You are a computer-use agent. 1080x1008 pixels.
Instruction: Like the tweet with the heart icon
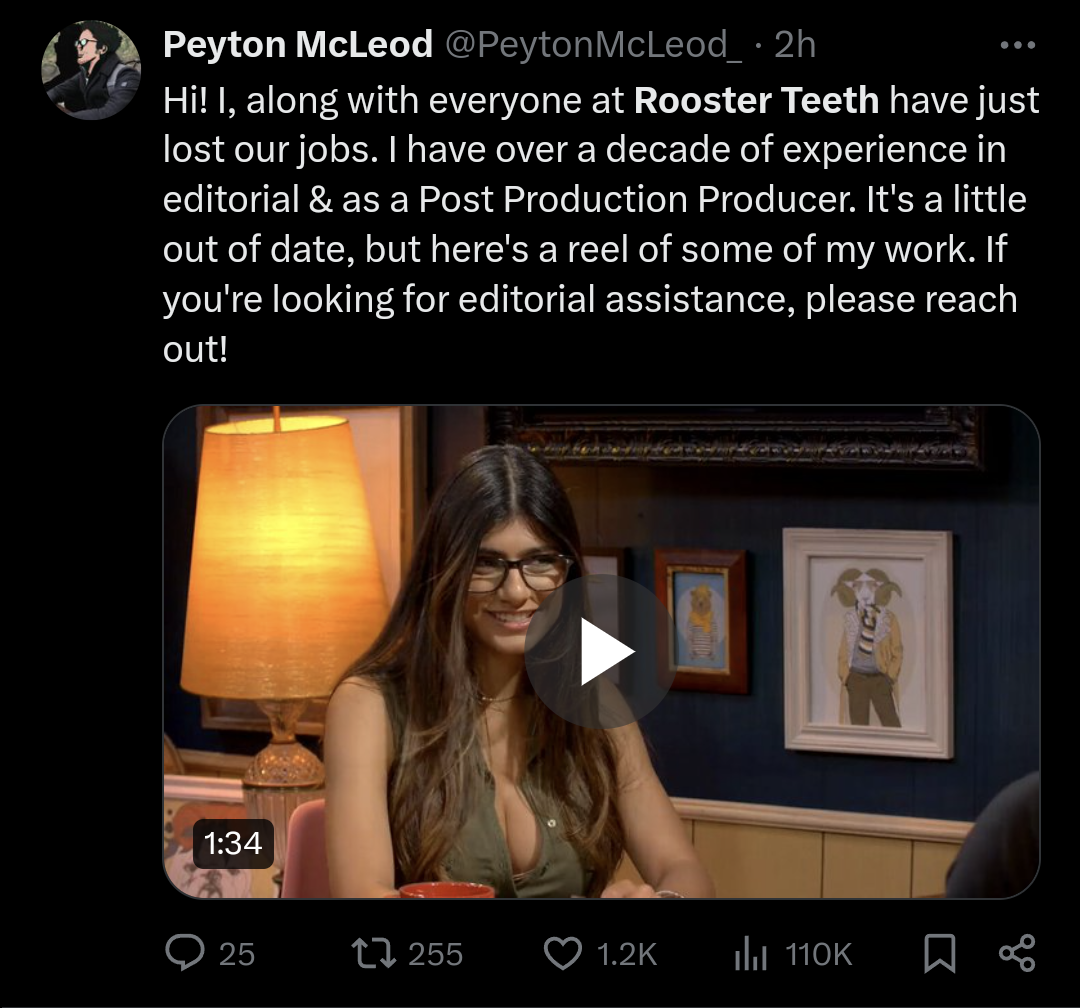click(x=563, y=954)
